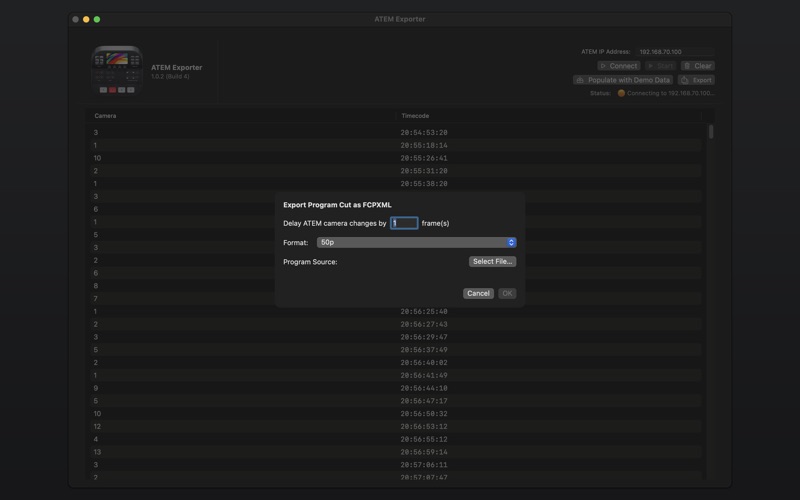Select timecode 20:56:37:49
This screenshot has height=500, width=800.
coord(423,349)
